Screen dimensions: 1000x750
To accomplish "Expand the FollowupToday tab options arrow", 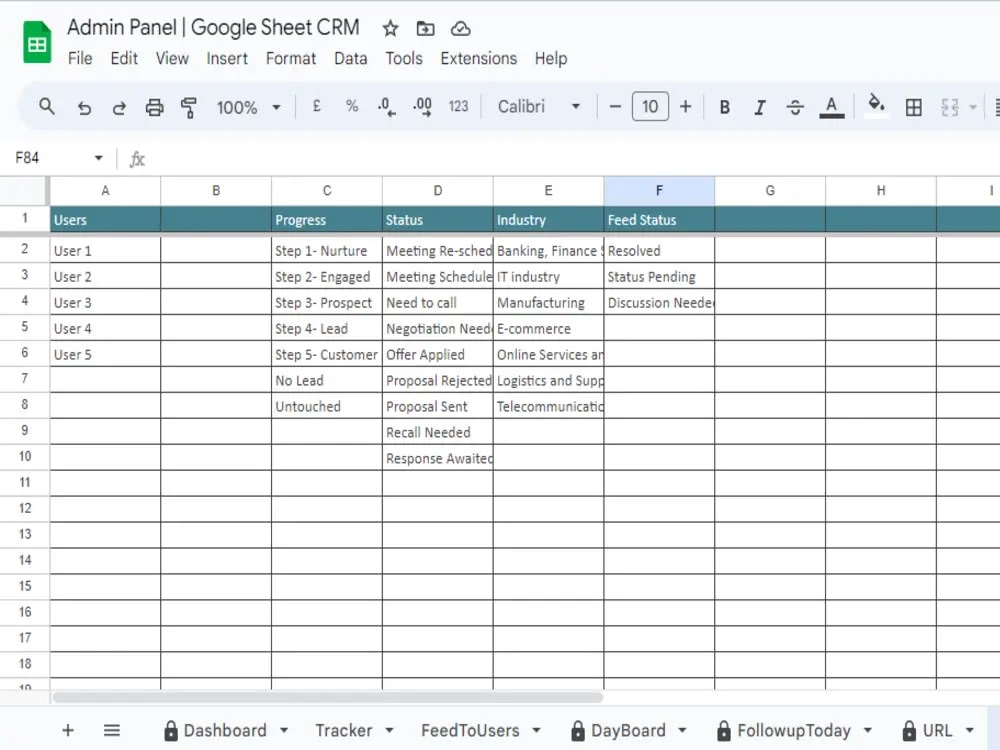I will click(868, 730).
